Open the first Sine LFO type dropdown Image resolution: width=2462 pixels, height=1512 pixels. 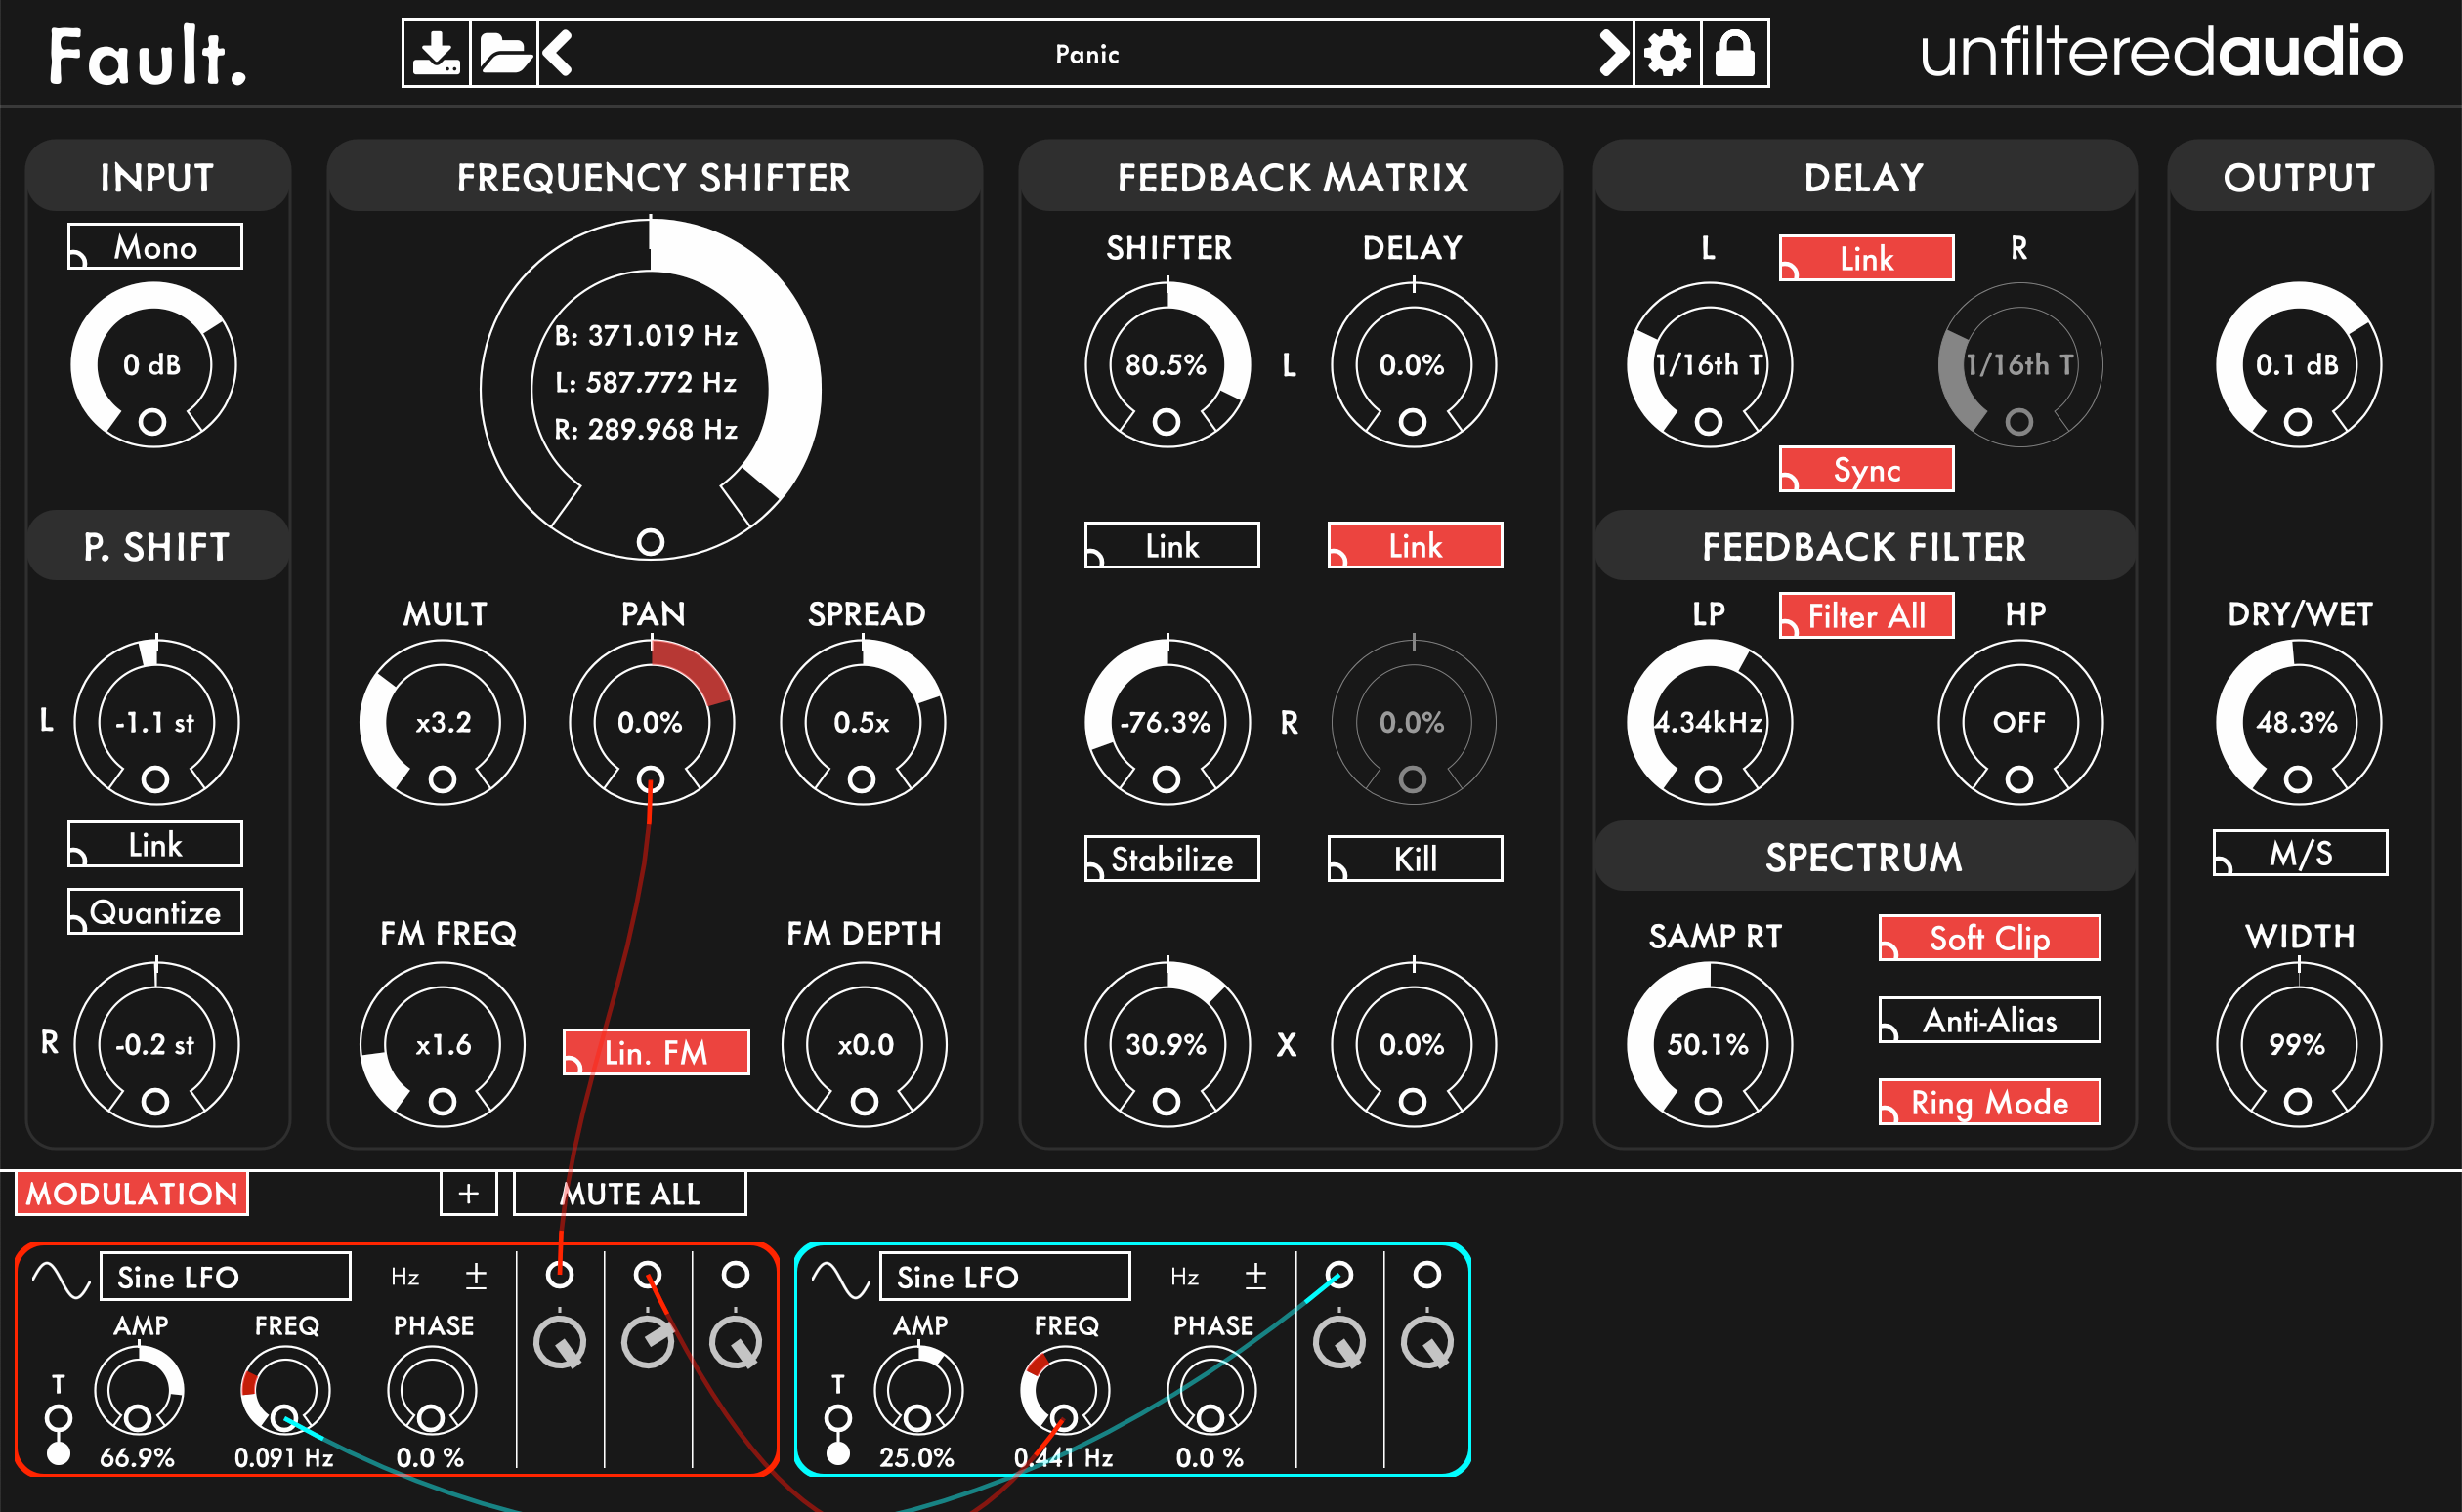[224, 1276]
